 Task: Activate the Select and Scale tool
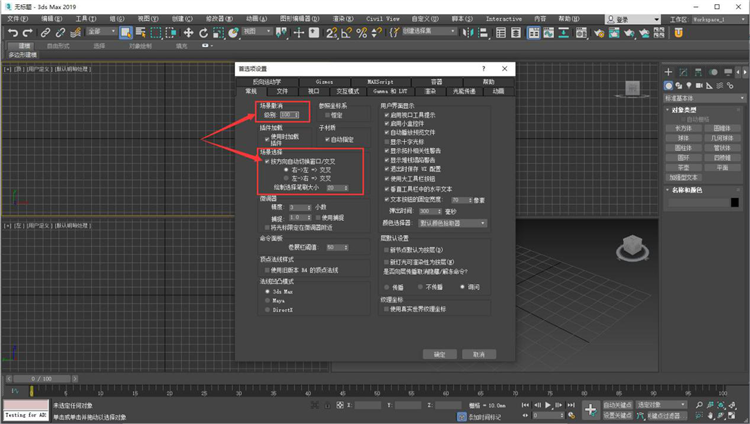coord(218,33)
